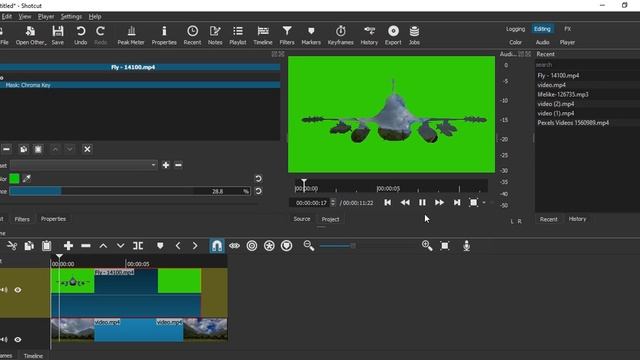Open the Filters panel from the toolbar
The height and width of the screenshot is (360, 640).
coord(287,35)
